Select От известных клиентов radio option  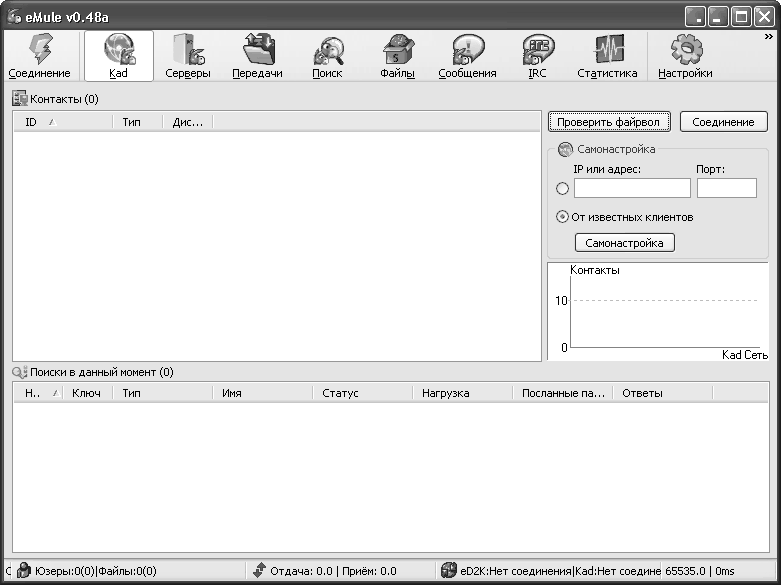pyautogui.click(x=562, y=217)
